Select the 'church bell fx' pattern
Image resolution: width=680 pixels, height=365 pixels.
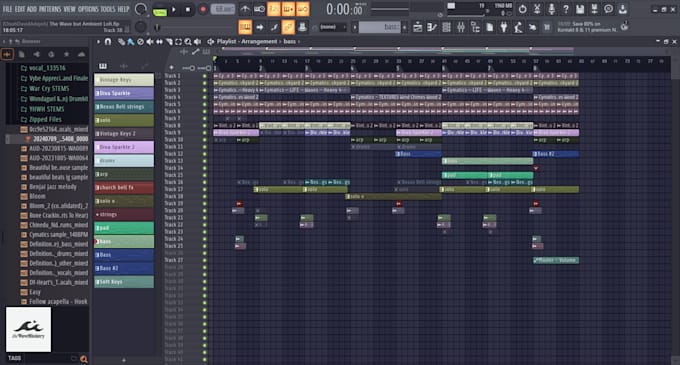click(124, 187)
